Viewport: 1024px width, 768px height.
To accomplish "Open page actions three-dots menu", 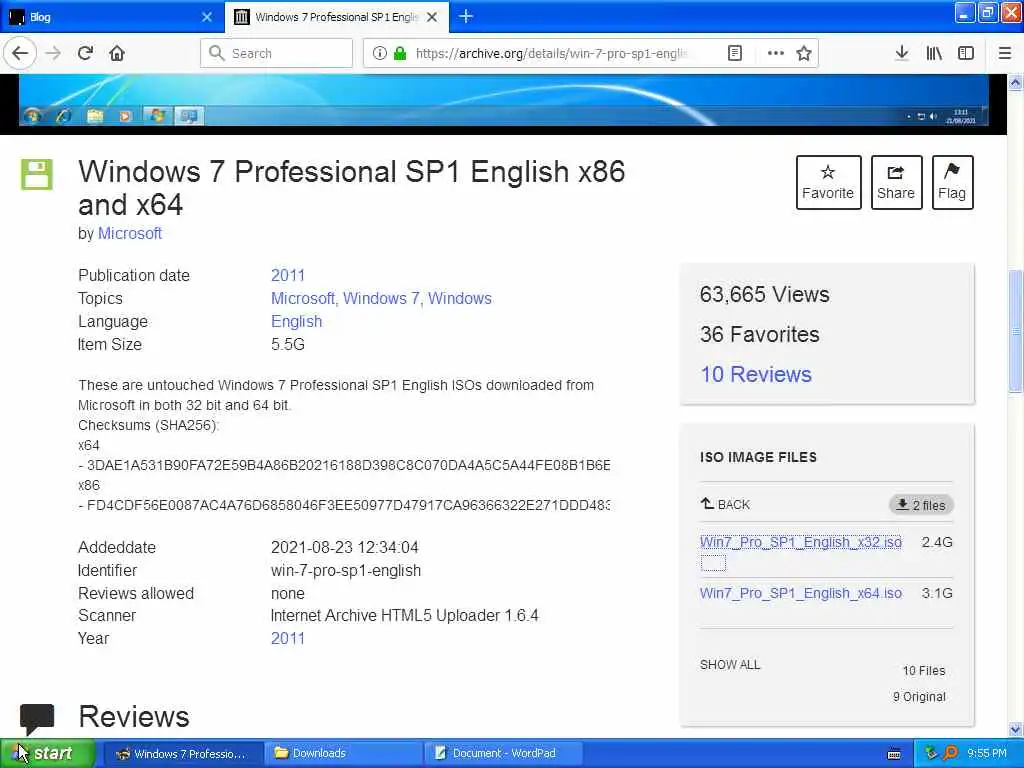I will (x=775, y=53).
